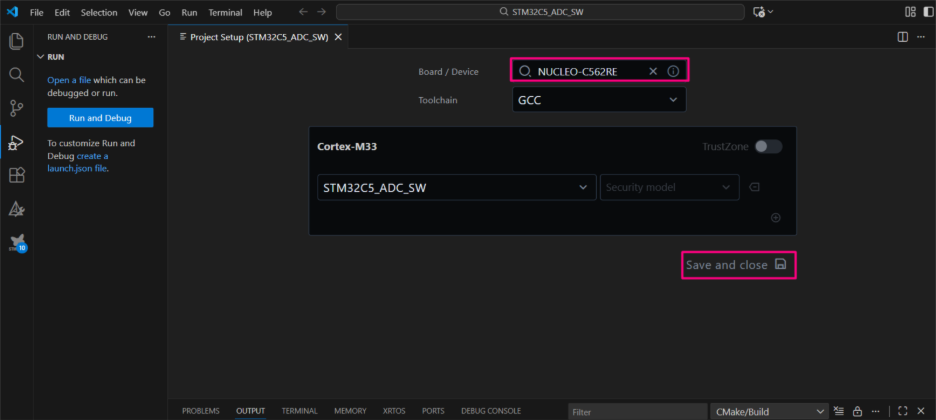Click the Open a file link
936x420 pixels.
[69, 80]
